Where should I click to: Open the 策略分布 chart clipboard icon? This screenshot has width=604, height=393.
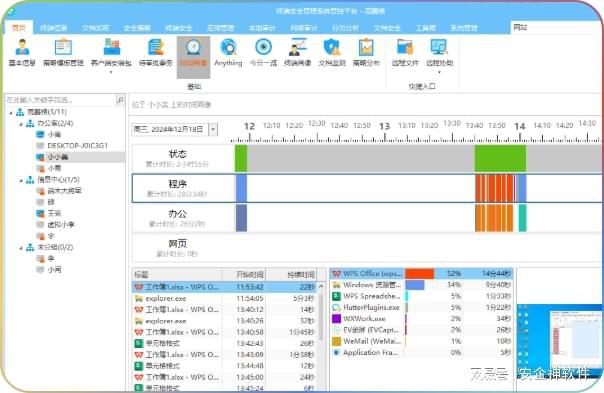tap(366, 47)
